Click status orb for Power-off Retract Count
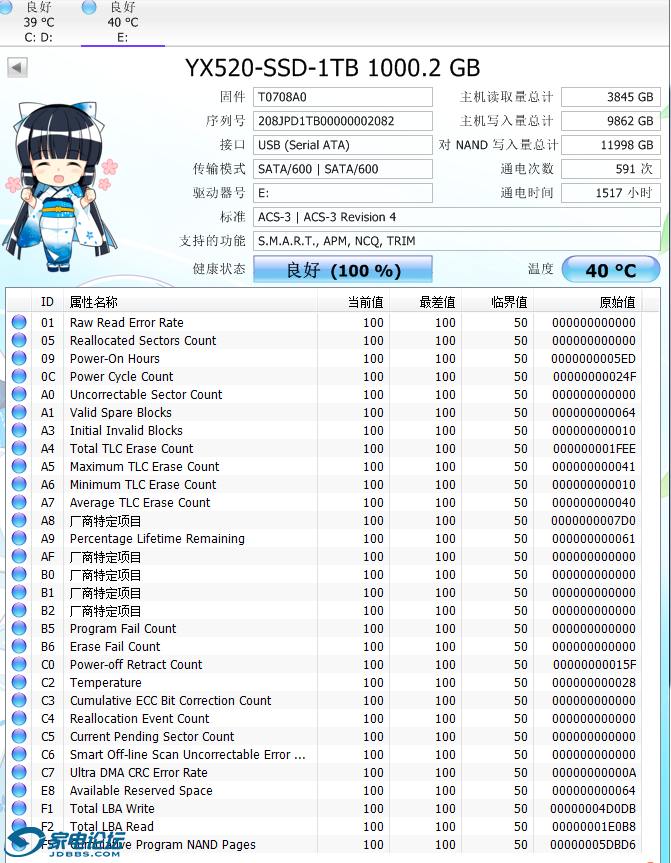Viewport: 671px width, 863px height. (x=19, y=664)
